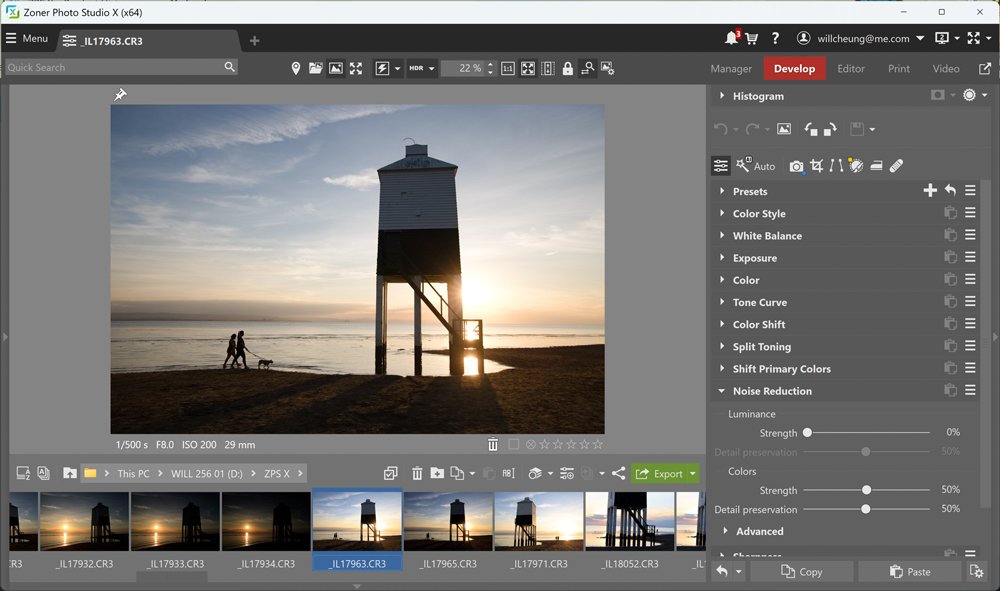Select the _IL17971.CR3 thumbnail
The image size is (1000, 591).
tap(539, 530)
